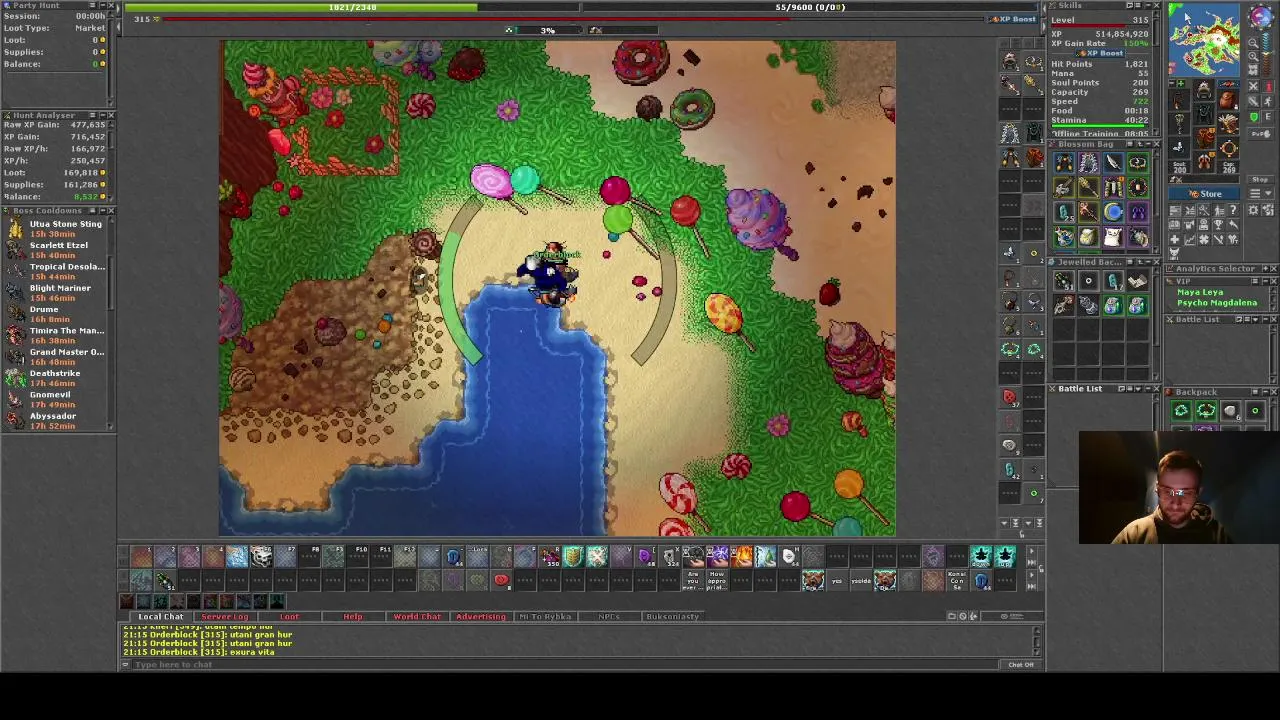The width and height of the screenshot is (1280, 720).
Task: Select Blight Mariner boss cooldown entry
Action: point(56,293)
